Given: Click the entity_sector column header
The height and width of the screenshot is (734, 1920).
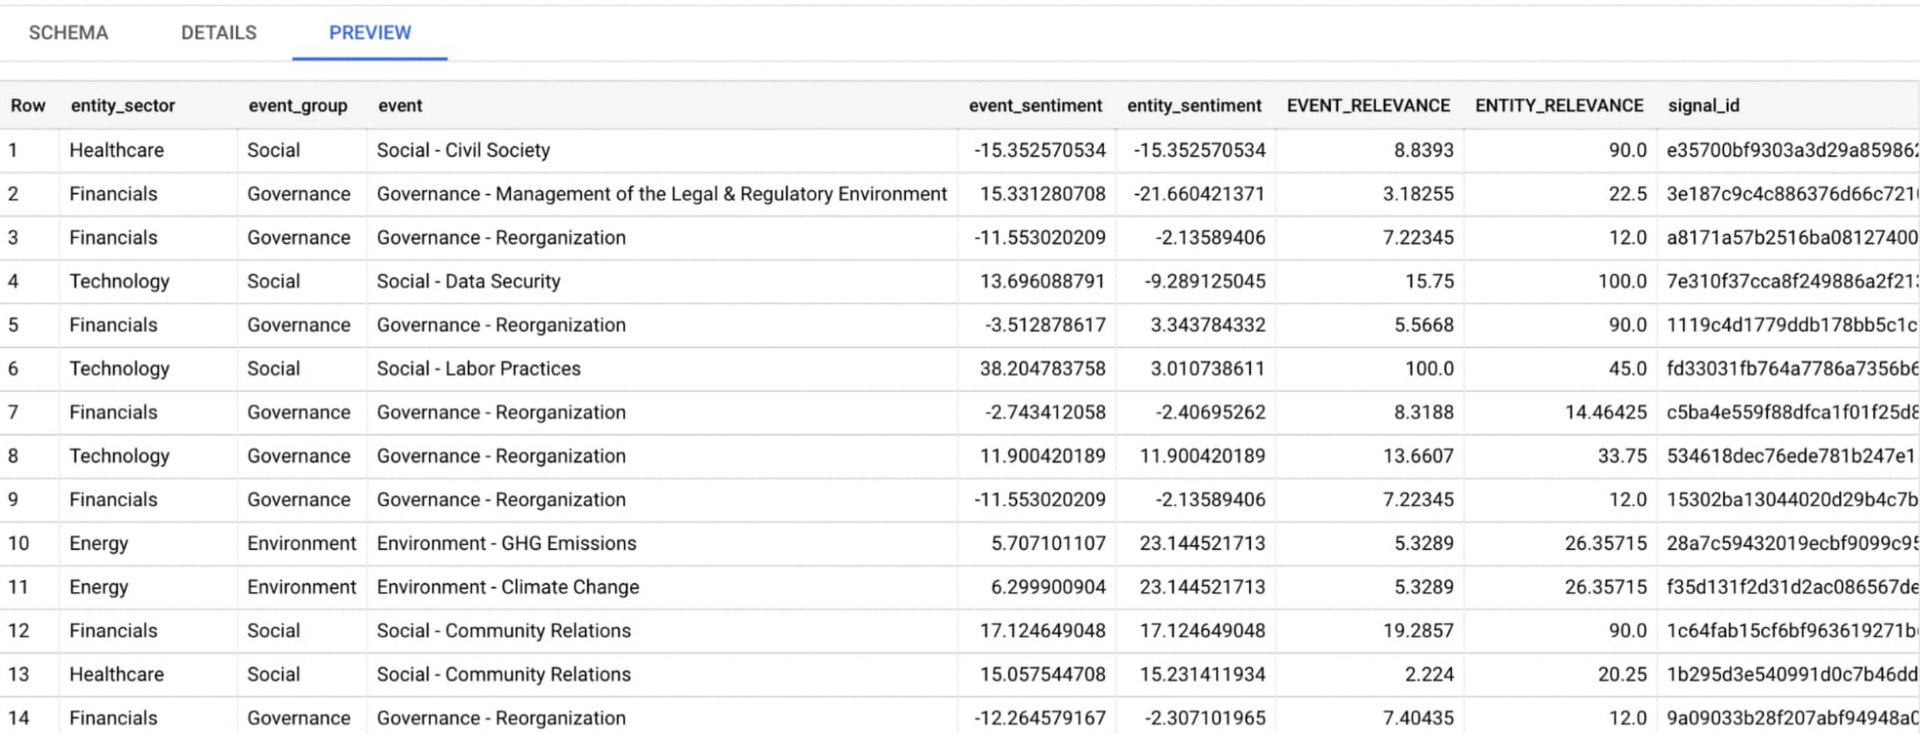Looking at the screenshot, I should tap(122, 106).
